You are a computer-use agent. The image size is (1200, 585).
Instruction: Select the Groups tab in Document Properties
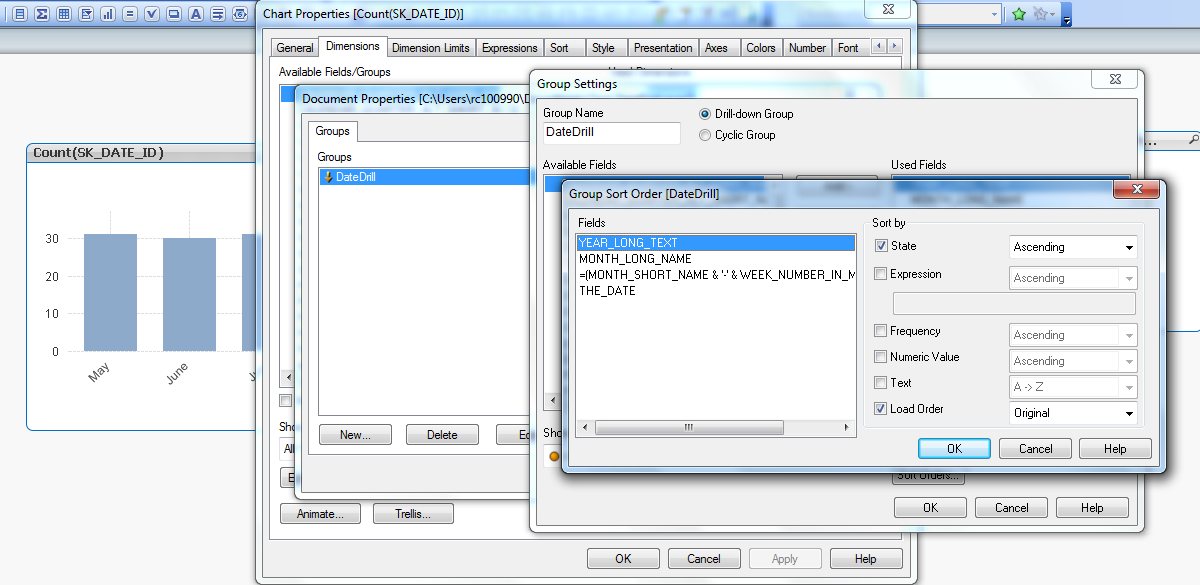(x=333, y=131)
